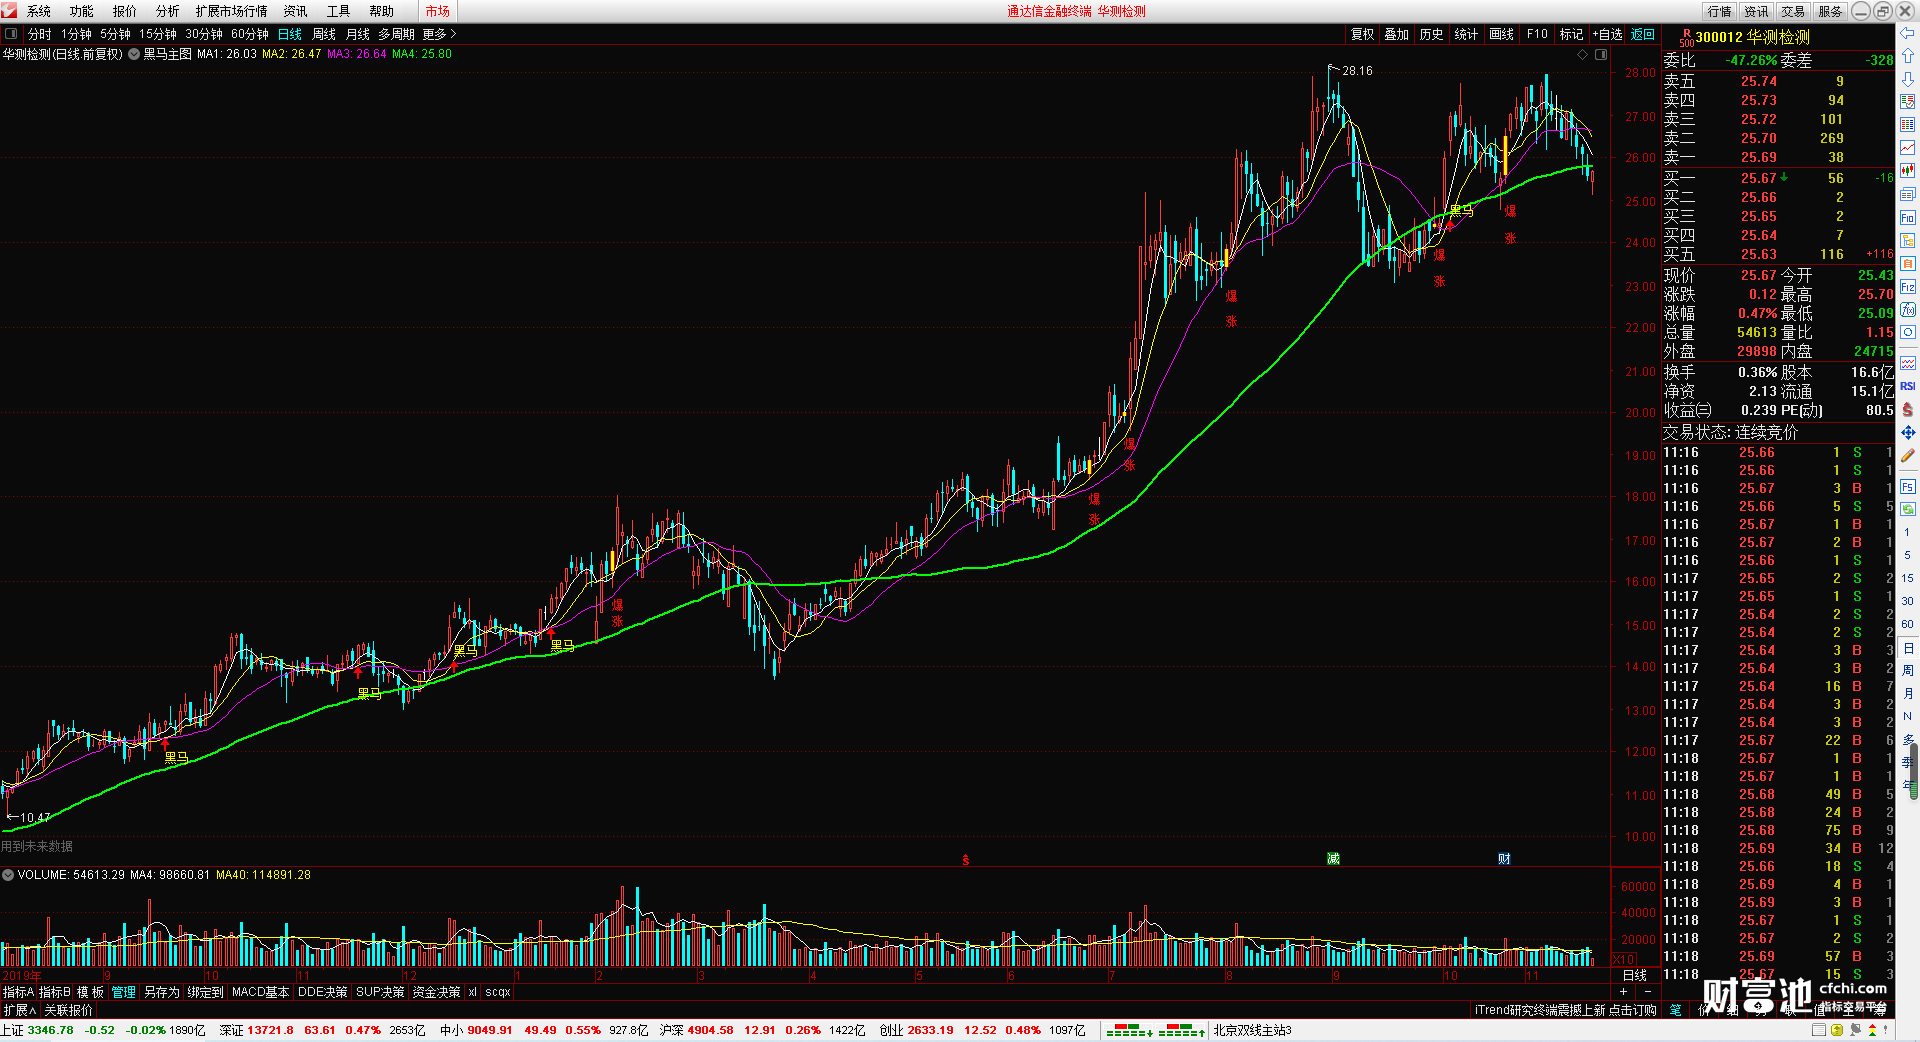Click the F12 trade icon in sidebar
1920x1042 pixels.
tap(1908, 286)
